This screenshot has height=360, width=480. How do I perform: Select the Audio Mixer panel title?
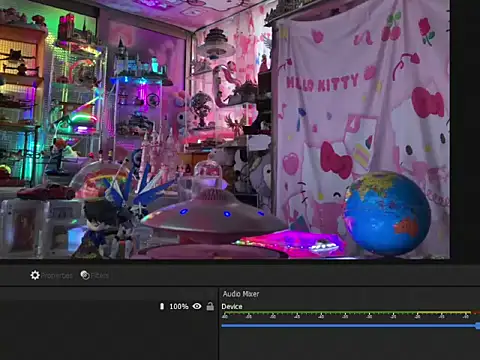[x=241, y=294]
